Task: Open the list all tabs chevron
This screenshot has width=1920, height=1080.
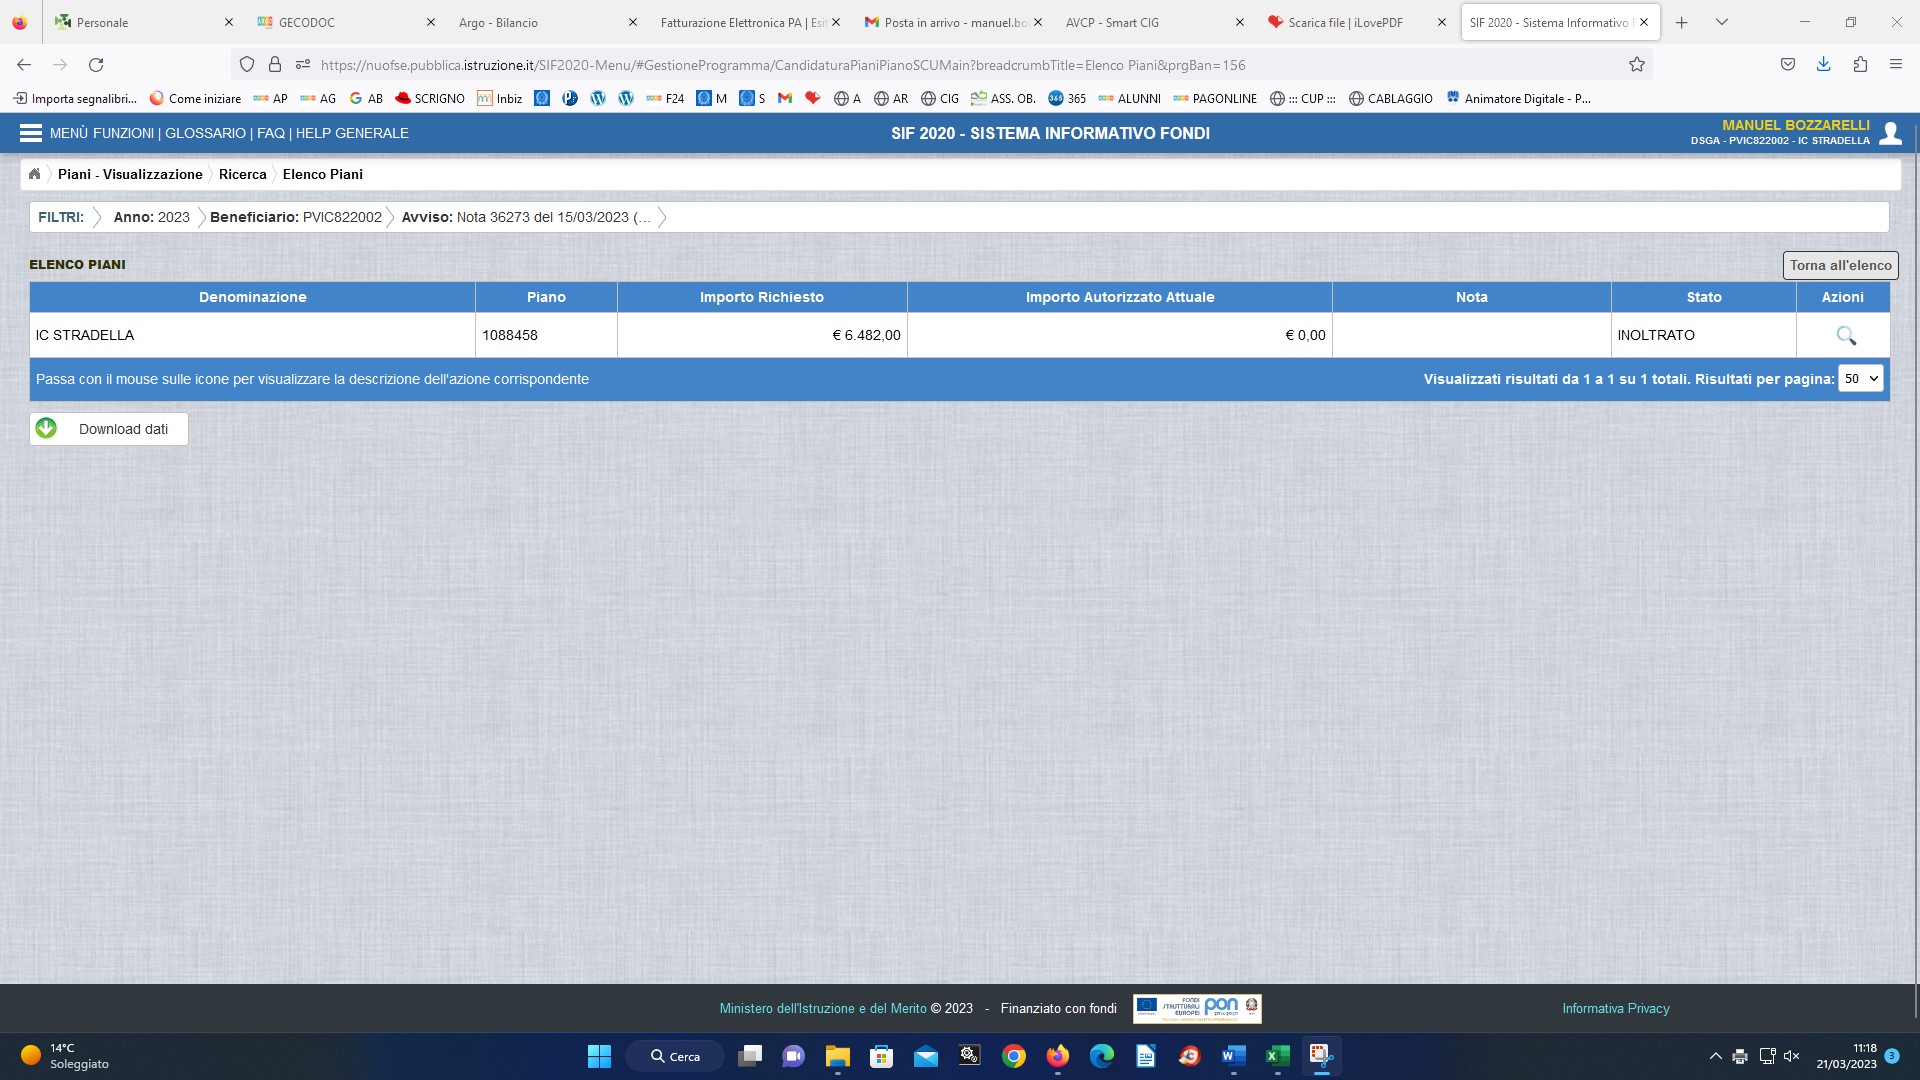Action: [1721, 22]
